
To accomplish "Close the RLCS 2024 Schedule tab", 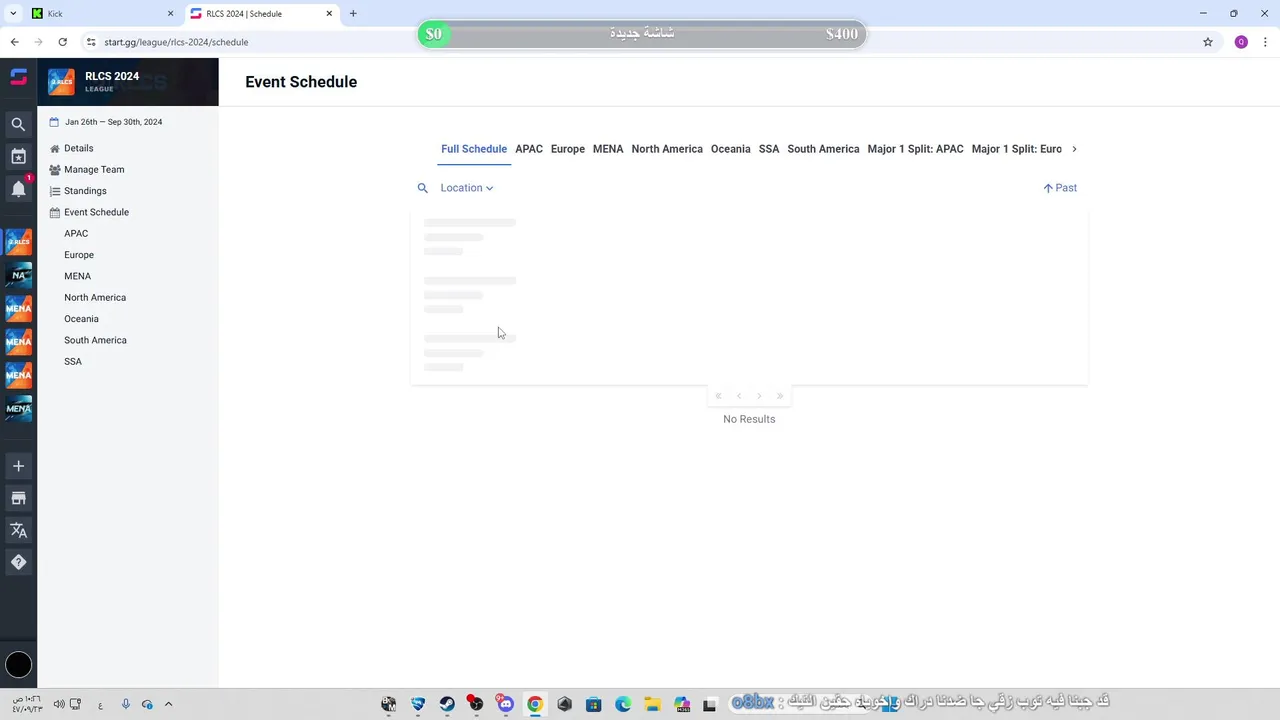I will [x=329, y=14].
